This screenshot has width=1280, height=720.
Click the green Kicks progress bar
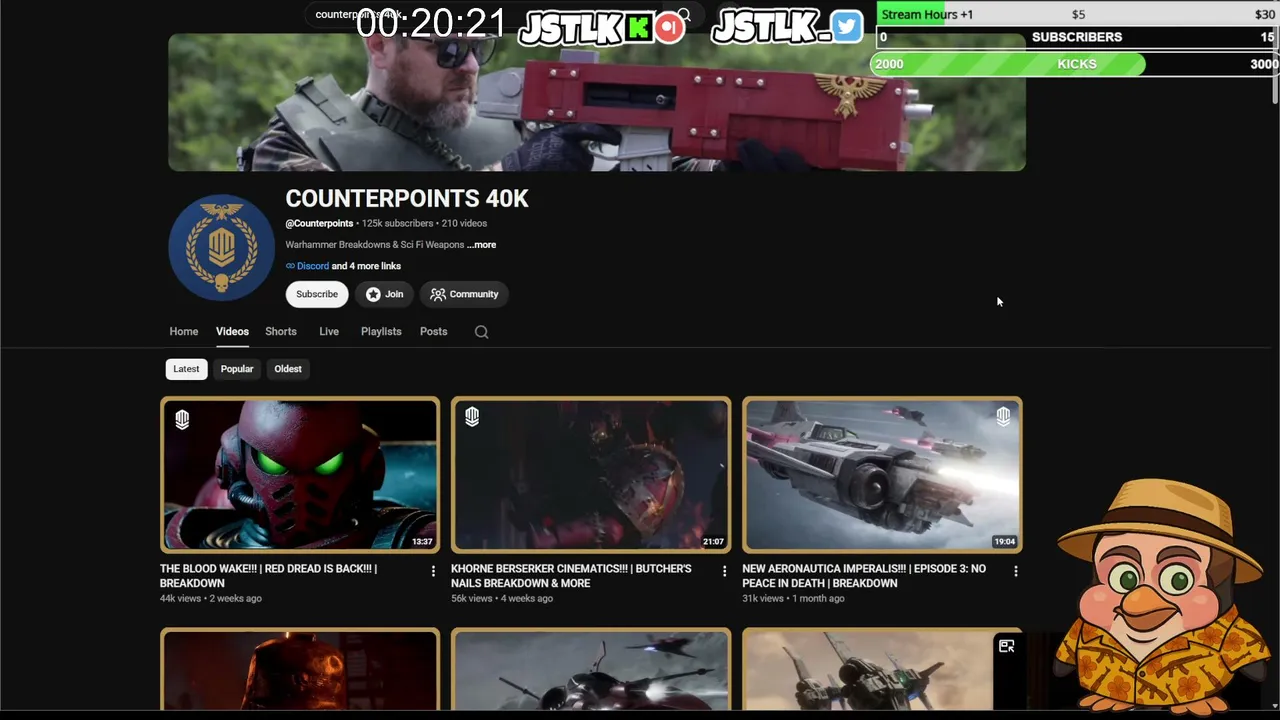coord(1008,64)
